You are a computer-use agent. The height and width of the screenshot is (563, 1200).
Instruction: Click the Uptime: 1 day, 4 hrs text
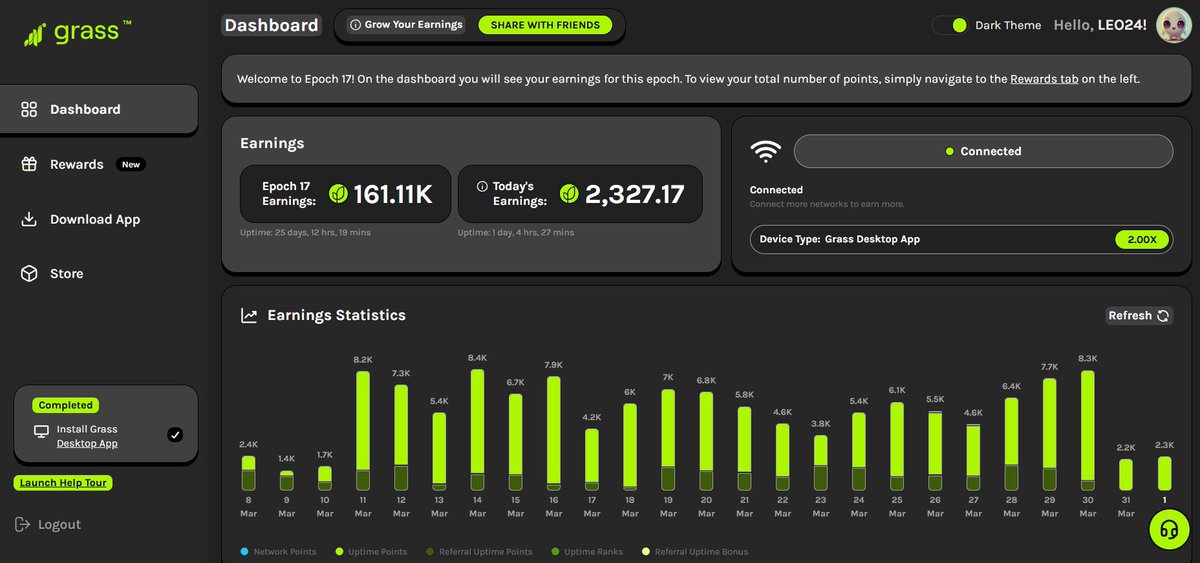[x=516, y=232]
